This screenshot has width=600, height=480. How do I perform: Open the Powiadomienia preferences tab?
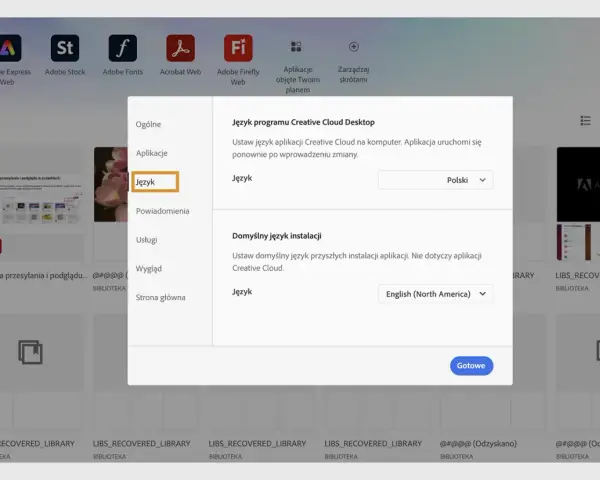(163, 211)
